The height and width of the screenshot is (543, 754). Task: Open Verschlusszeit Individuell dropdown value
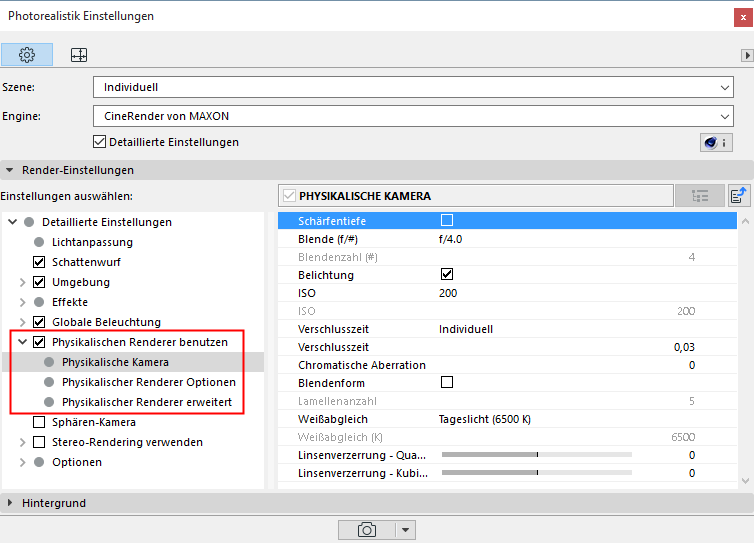click(x=466, y=329)
